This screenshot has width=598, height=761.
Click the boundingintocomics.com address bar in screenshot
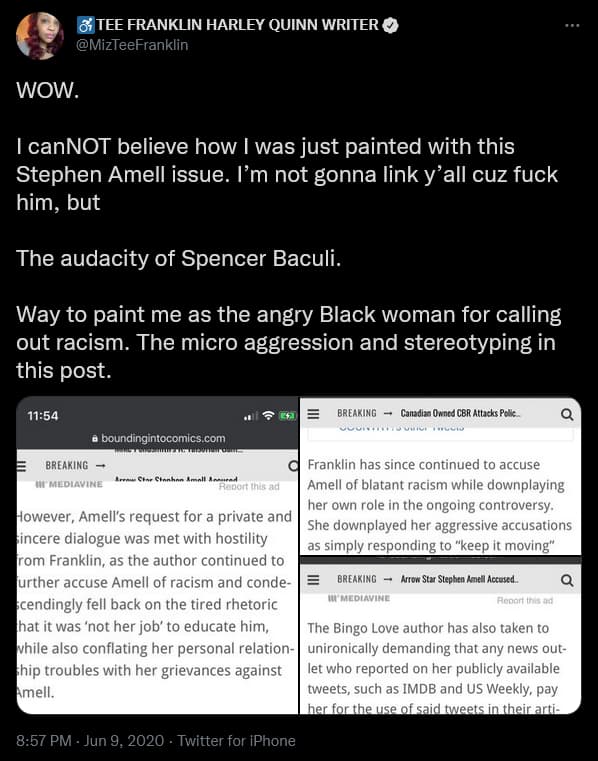(158, 438)
